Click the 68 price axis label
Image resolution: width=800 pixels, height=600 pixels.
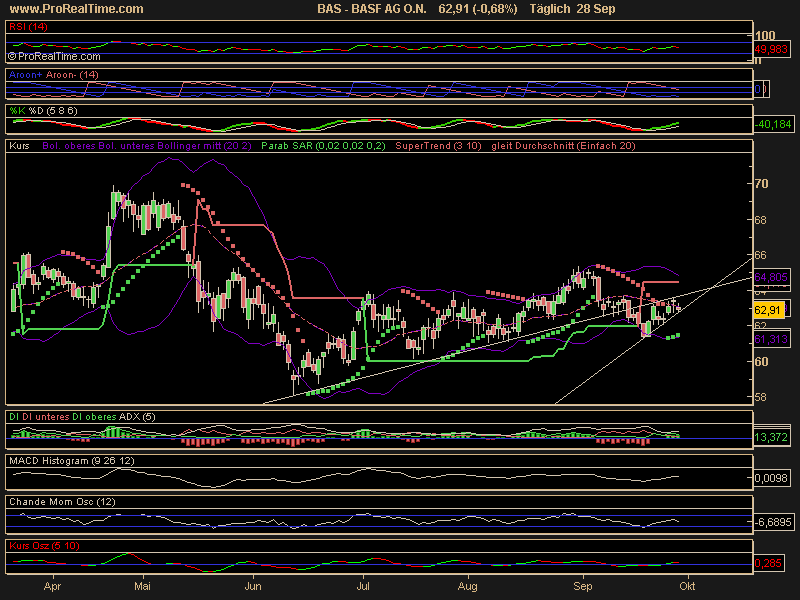point(760,220)
